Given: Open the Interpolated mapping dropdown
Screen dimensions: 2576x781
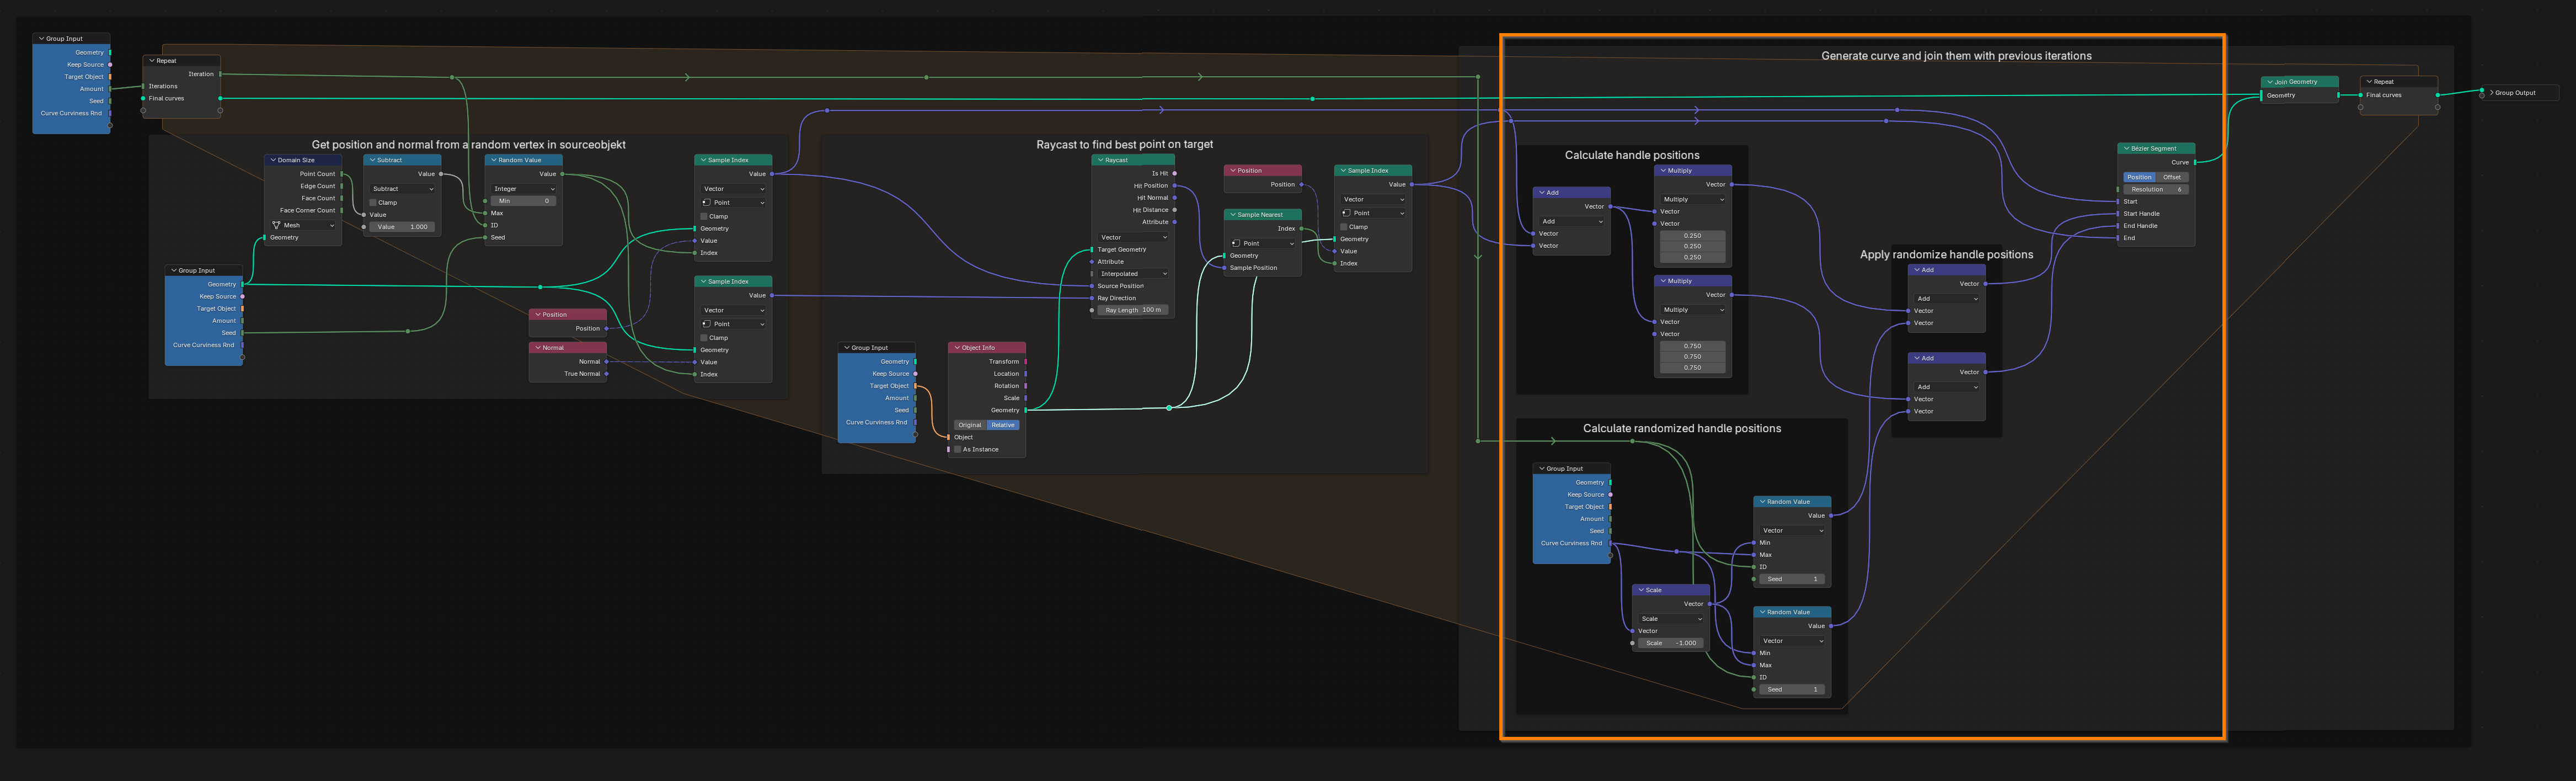Looking at the screenshot, I should pos(1133,274).
